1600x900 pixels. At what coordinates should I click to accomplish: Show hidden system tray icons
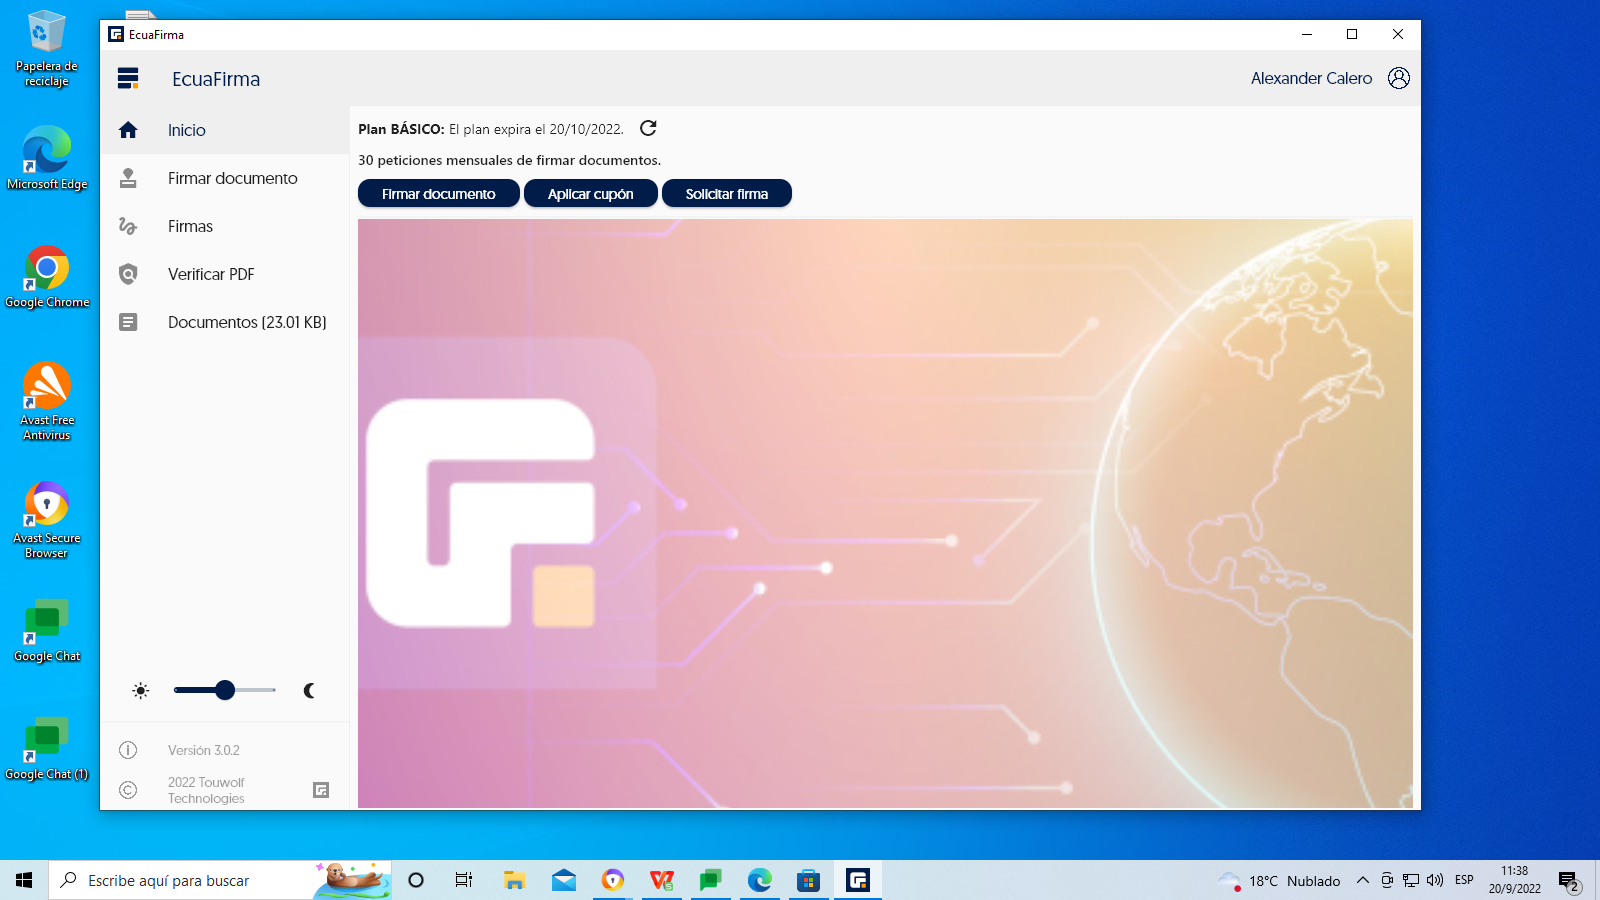click(1362, 880)
